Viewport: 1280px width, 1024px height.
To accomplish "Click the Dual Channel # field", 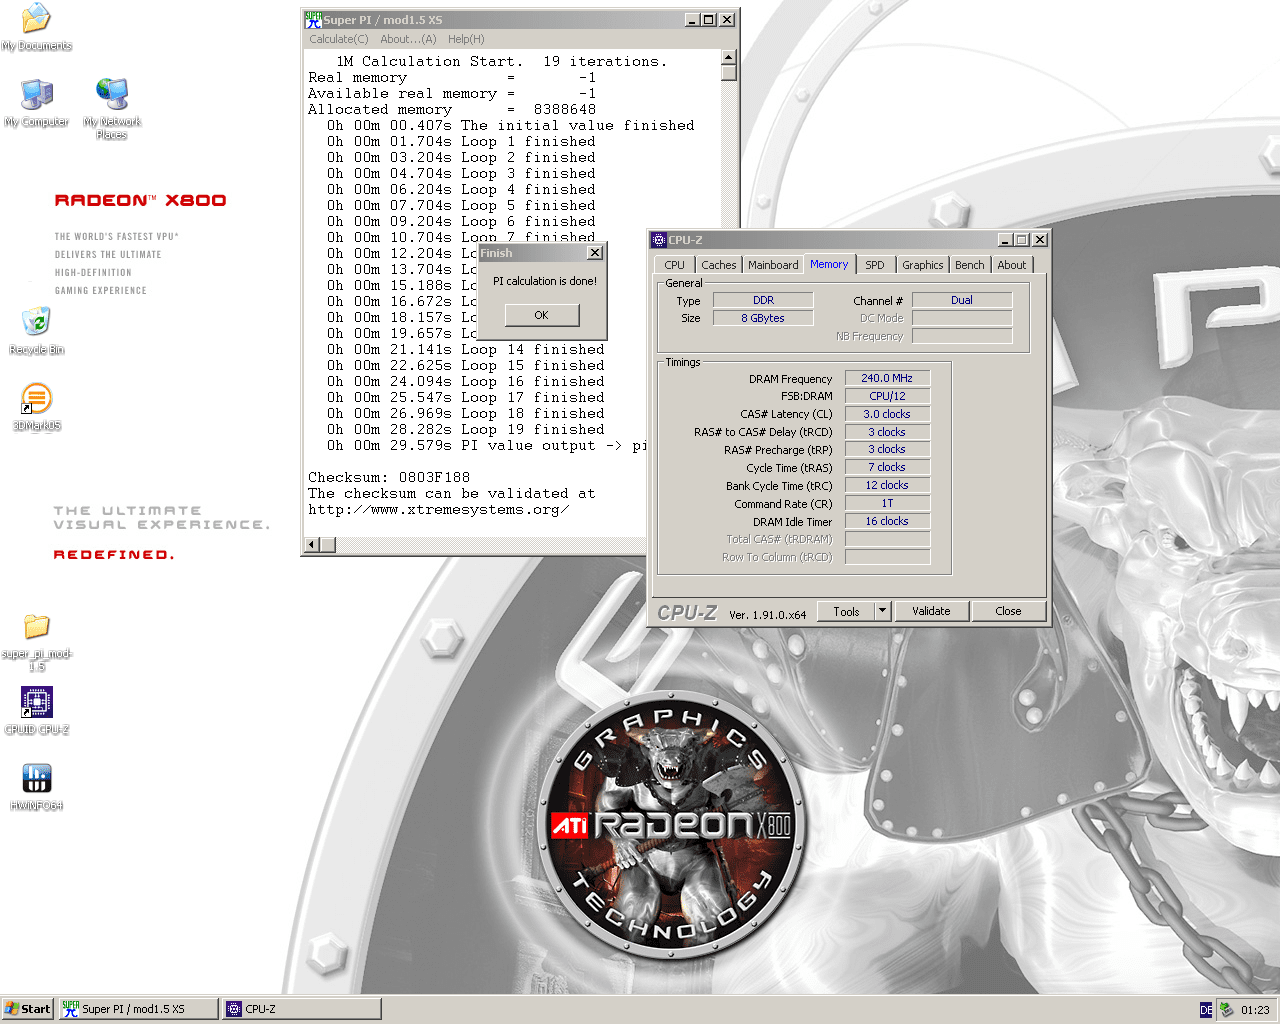I will point(962,300).
